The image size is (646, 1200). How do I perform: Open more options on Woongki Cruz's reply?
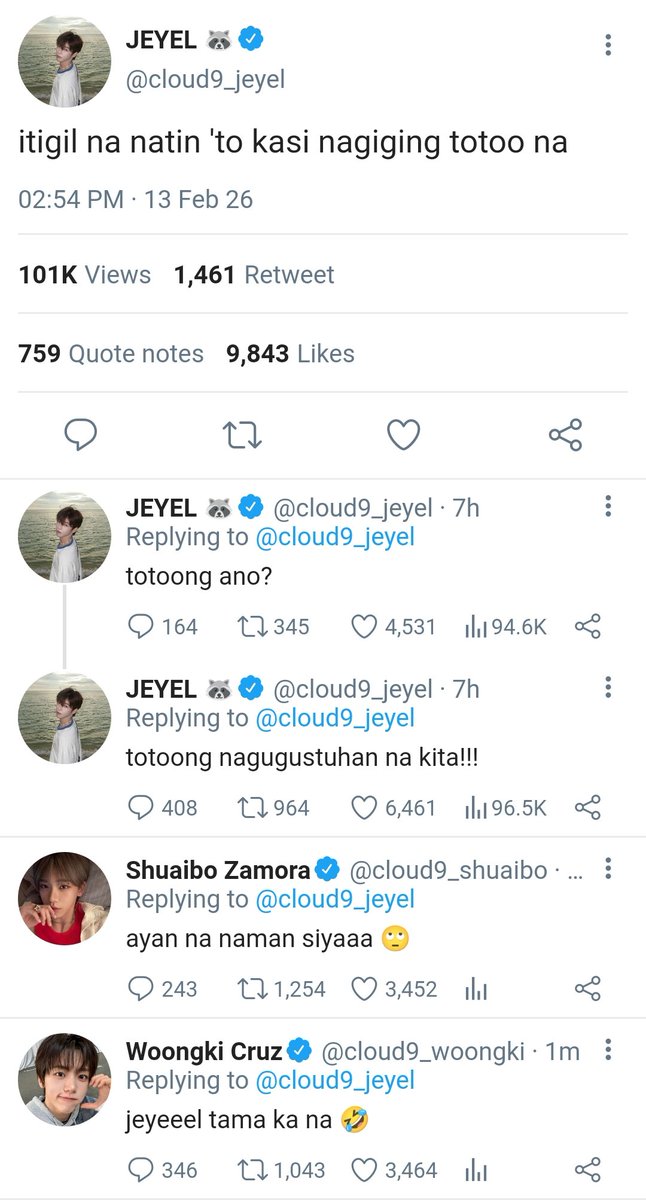(608, 1049)
